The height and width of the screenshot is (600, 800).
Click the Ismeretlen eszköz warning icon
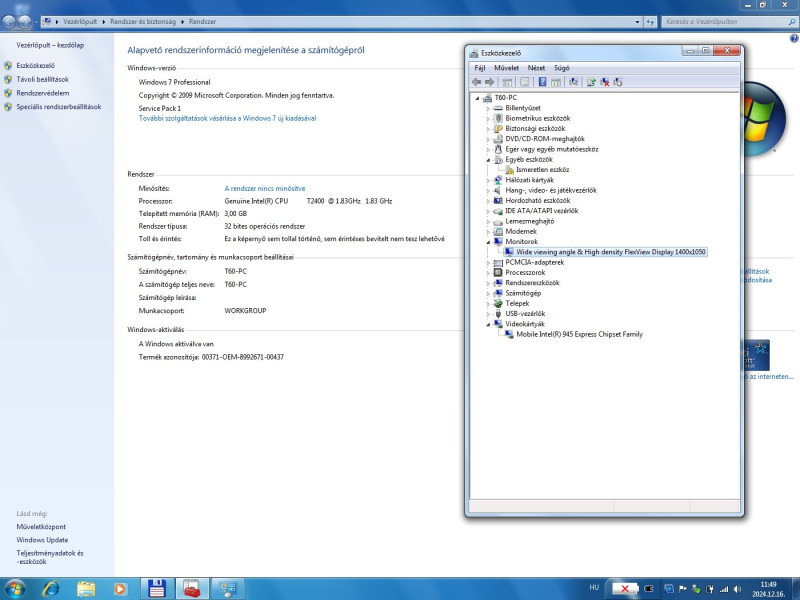(x=509, y=170)
